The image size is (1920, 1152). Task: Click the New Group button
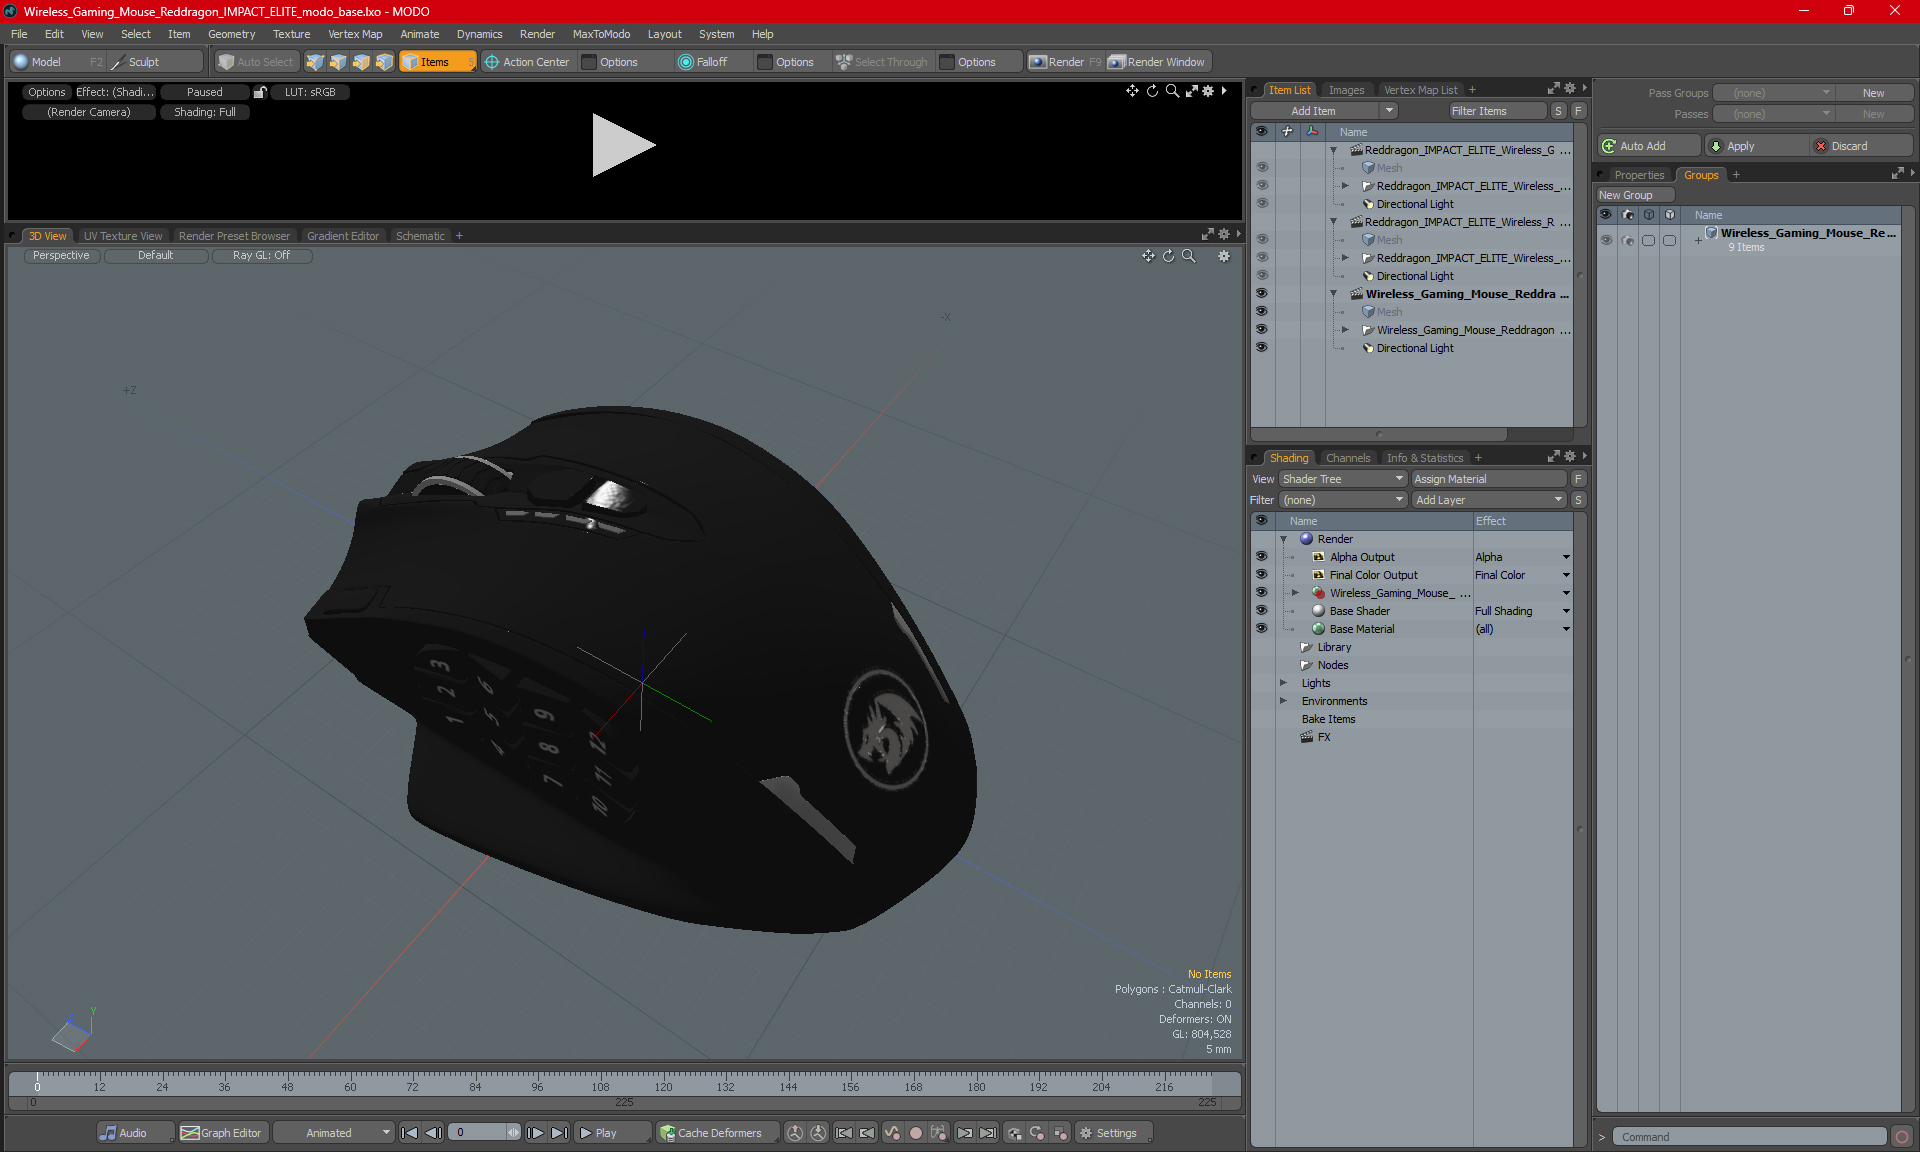click(x=1634, y=195)
